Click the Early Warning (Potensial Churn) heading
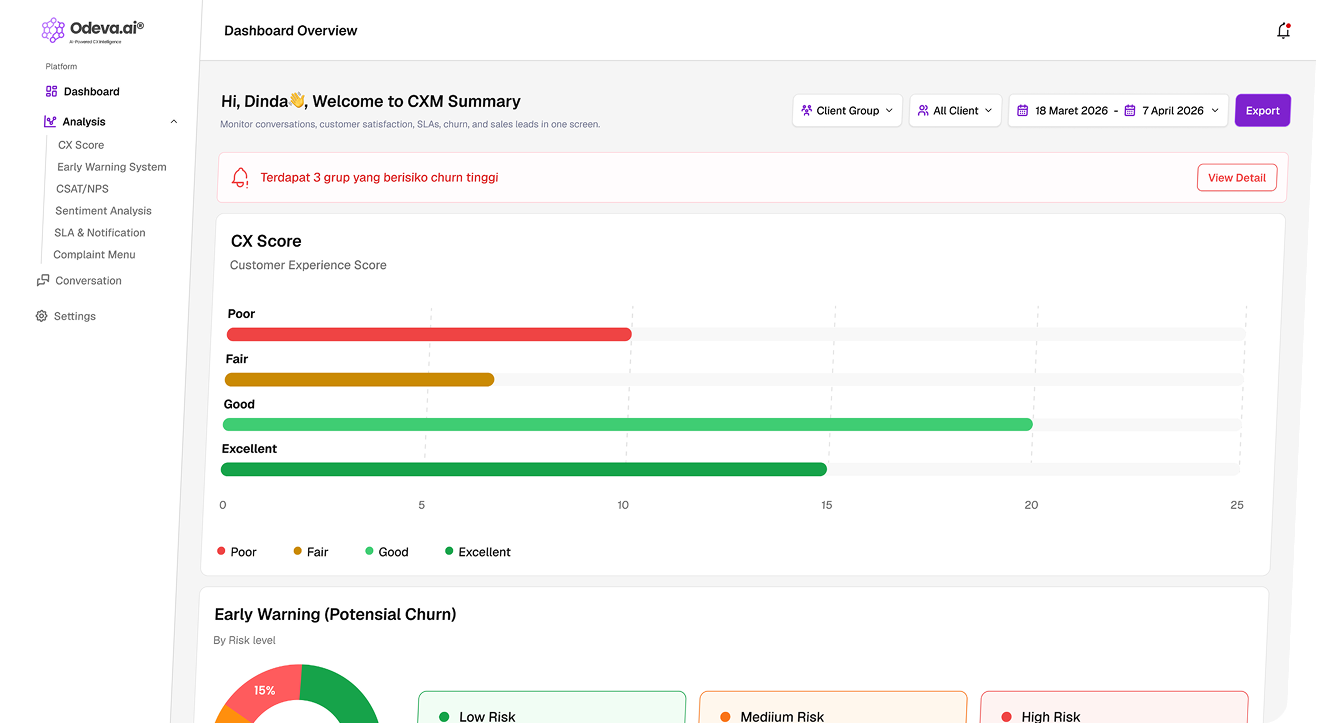Image resolution: width=1319 pixels, height=724 pixels. tap(335, 614)
